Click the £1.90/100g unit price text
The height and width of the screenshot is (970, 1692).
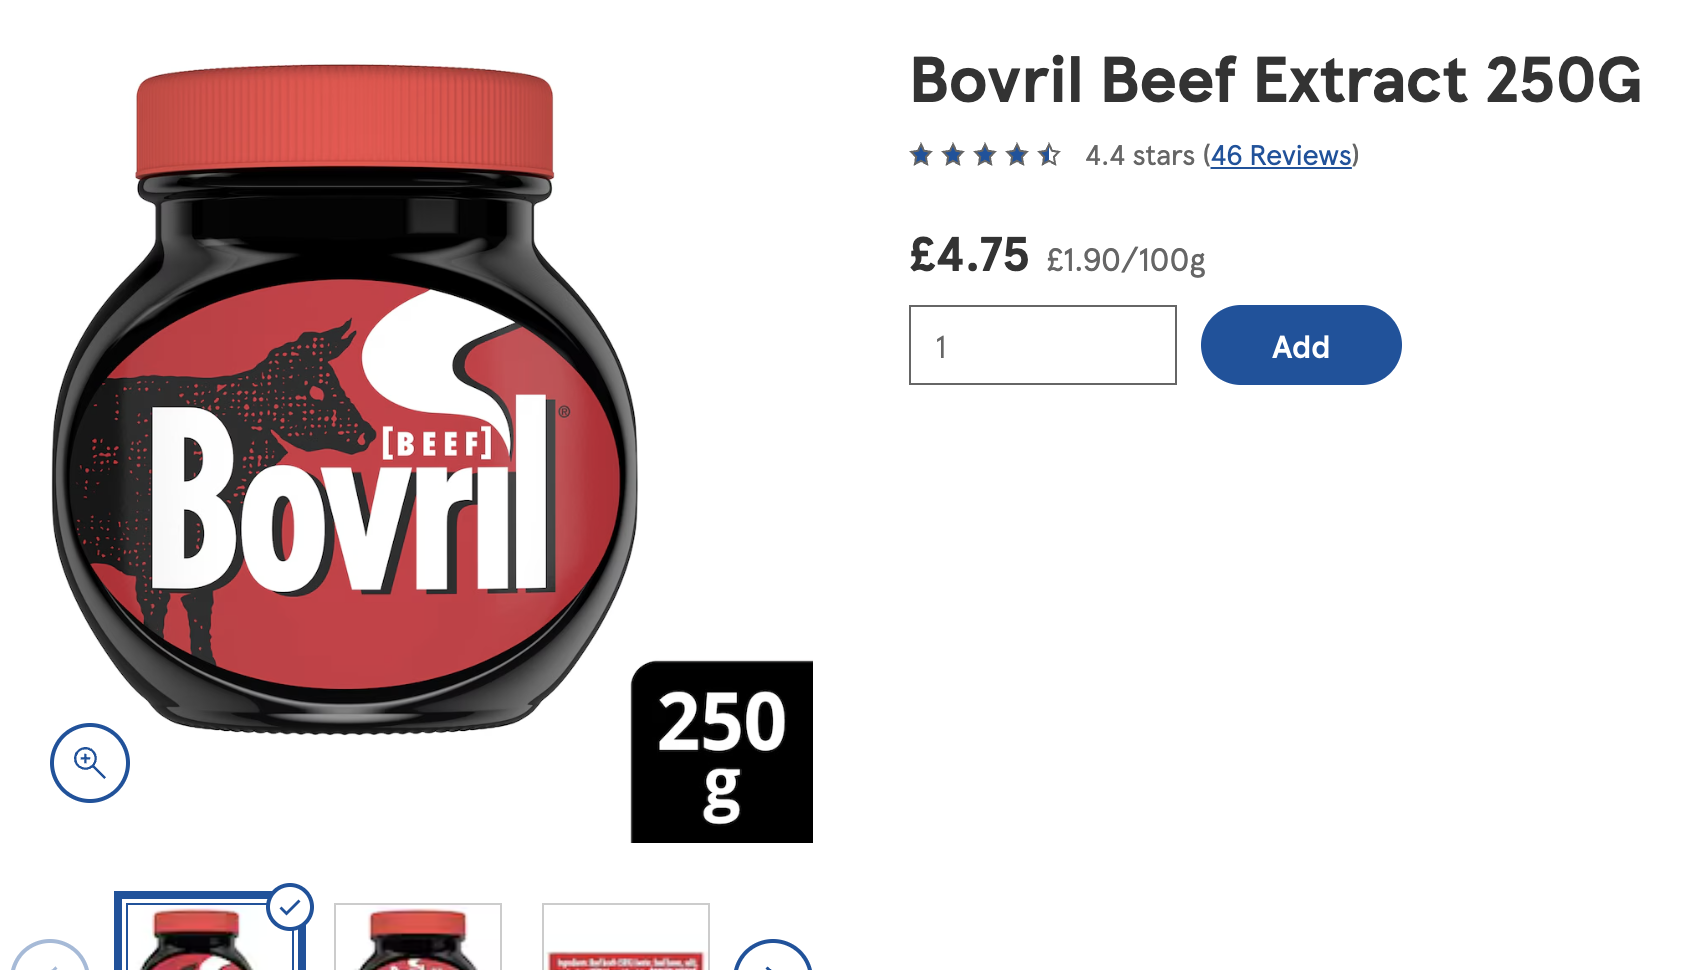1126,260
